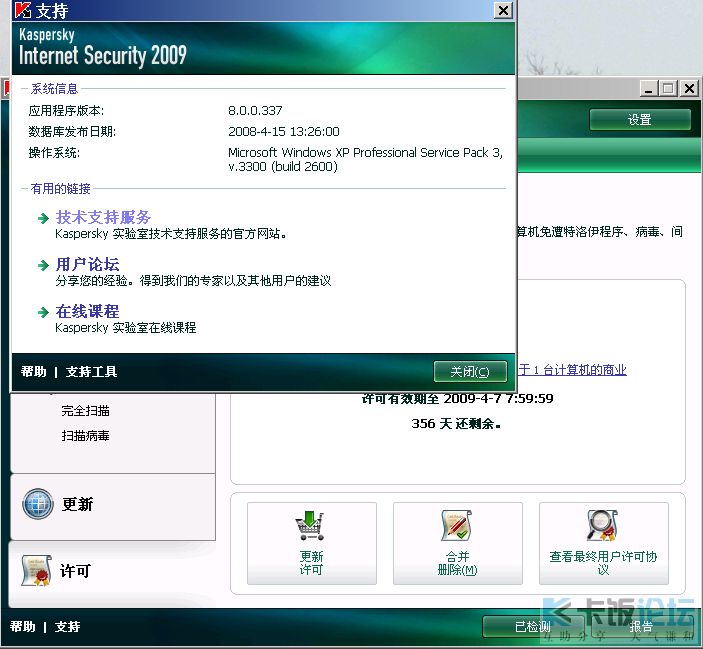
Task: Click 更新许可 button label
Action: tap(311, 563)
